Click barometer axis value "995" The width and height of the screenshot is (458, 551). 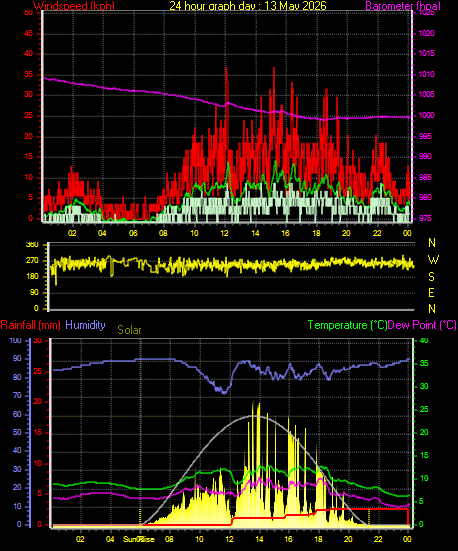425,136
